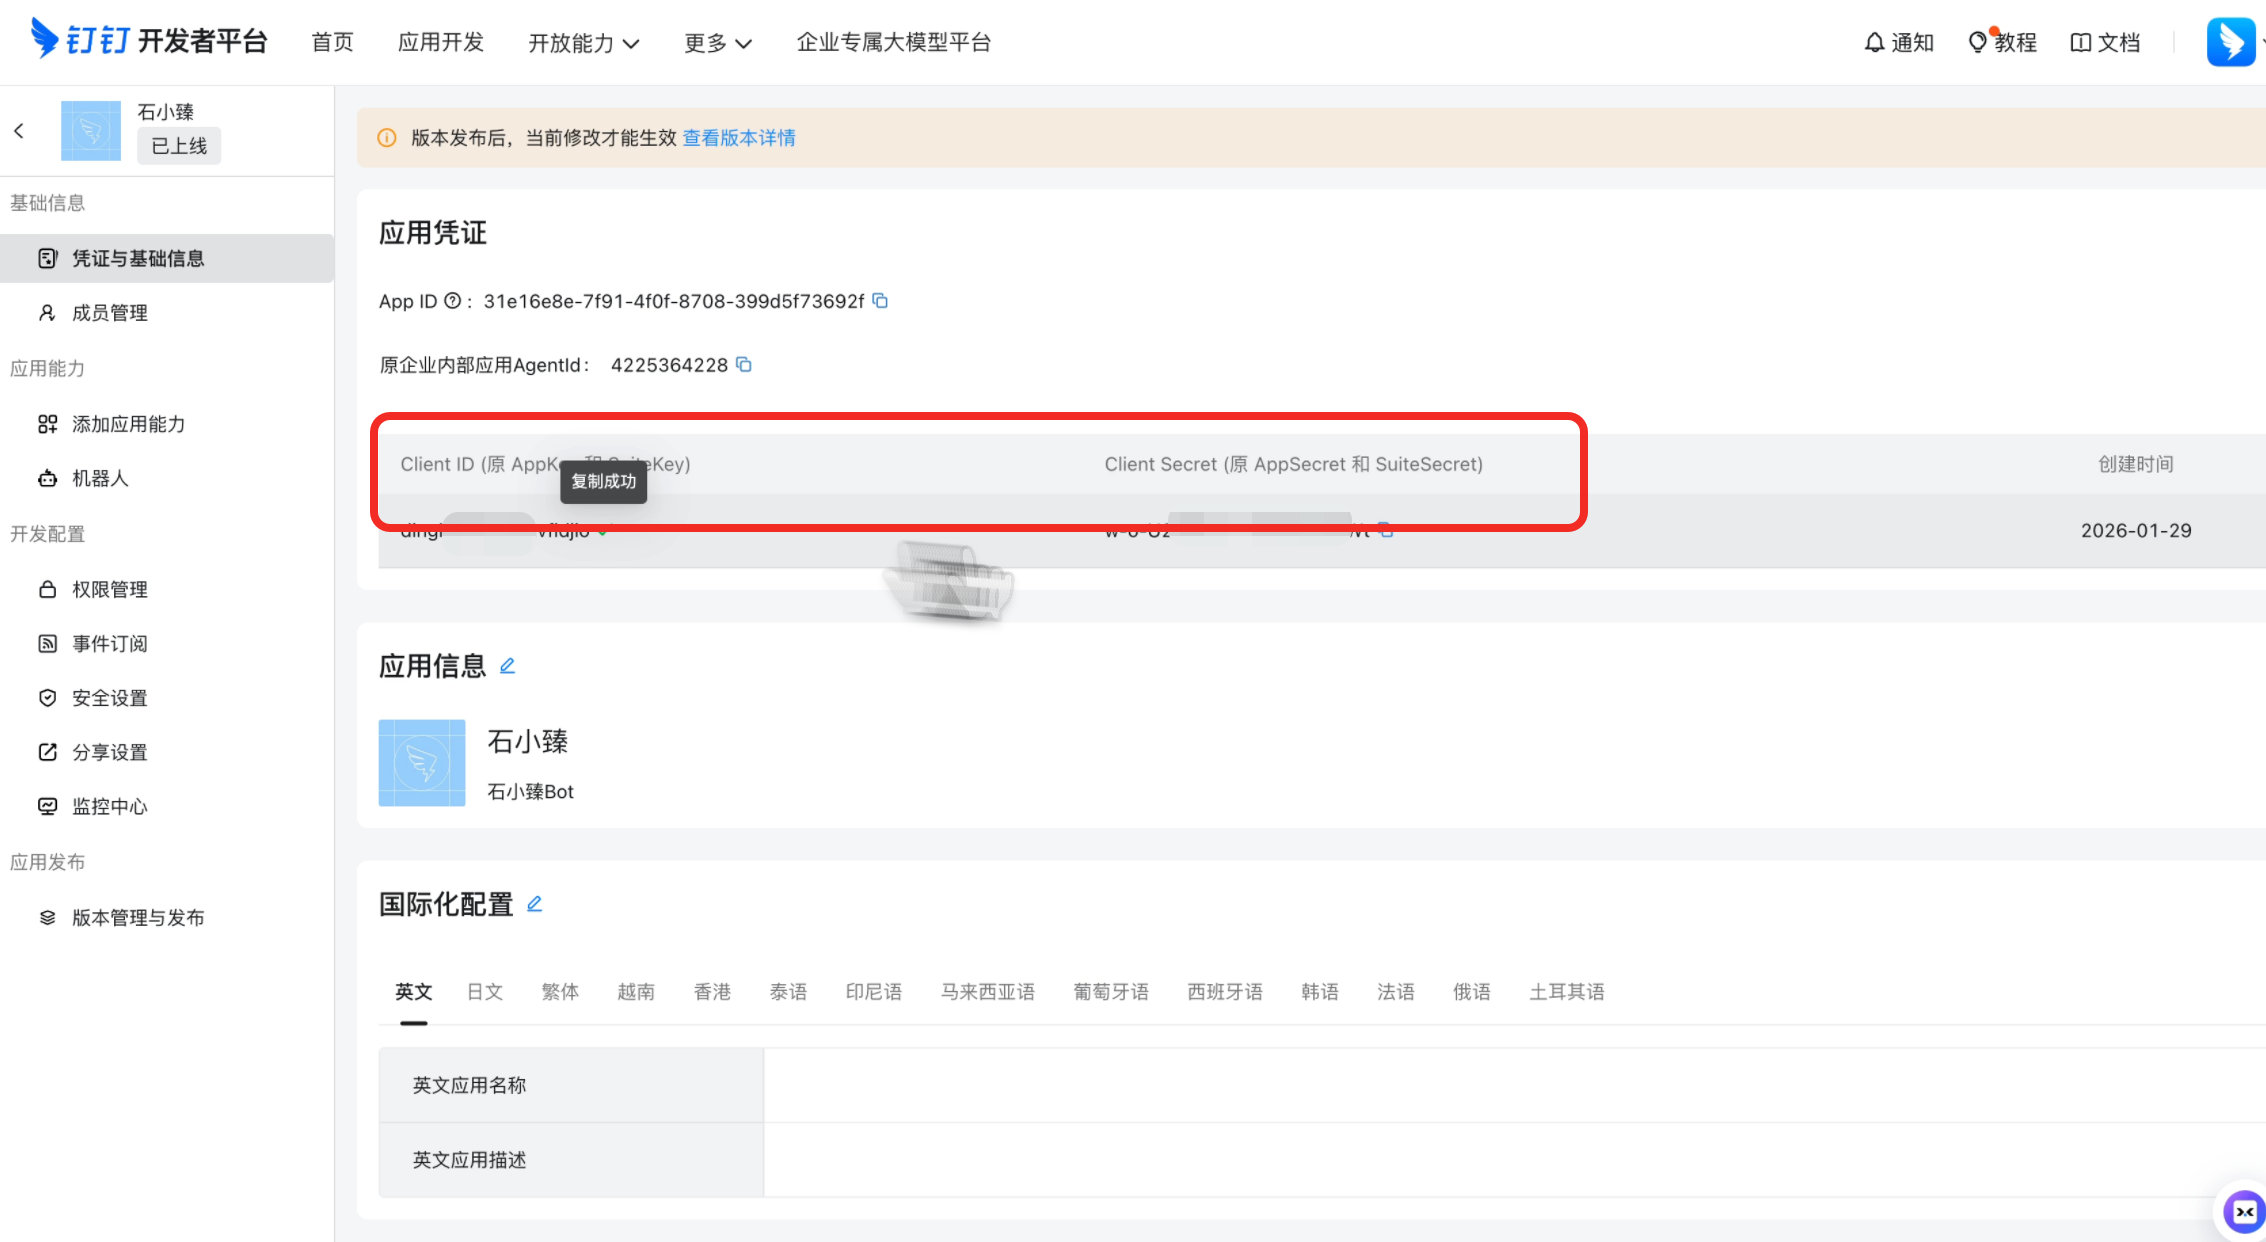Select 事件订阅 in the sidebar
2266x1242 pixels.
pos(110,643)
